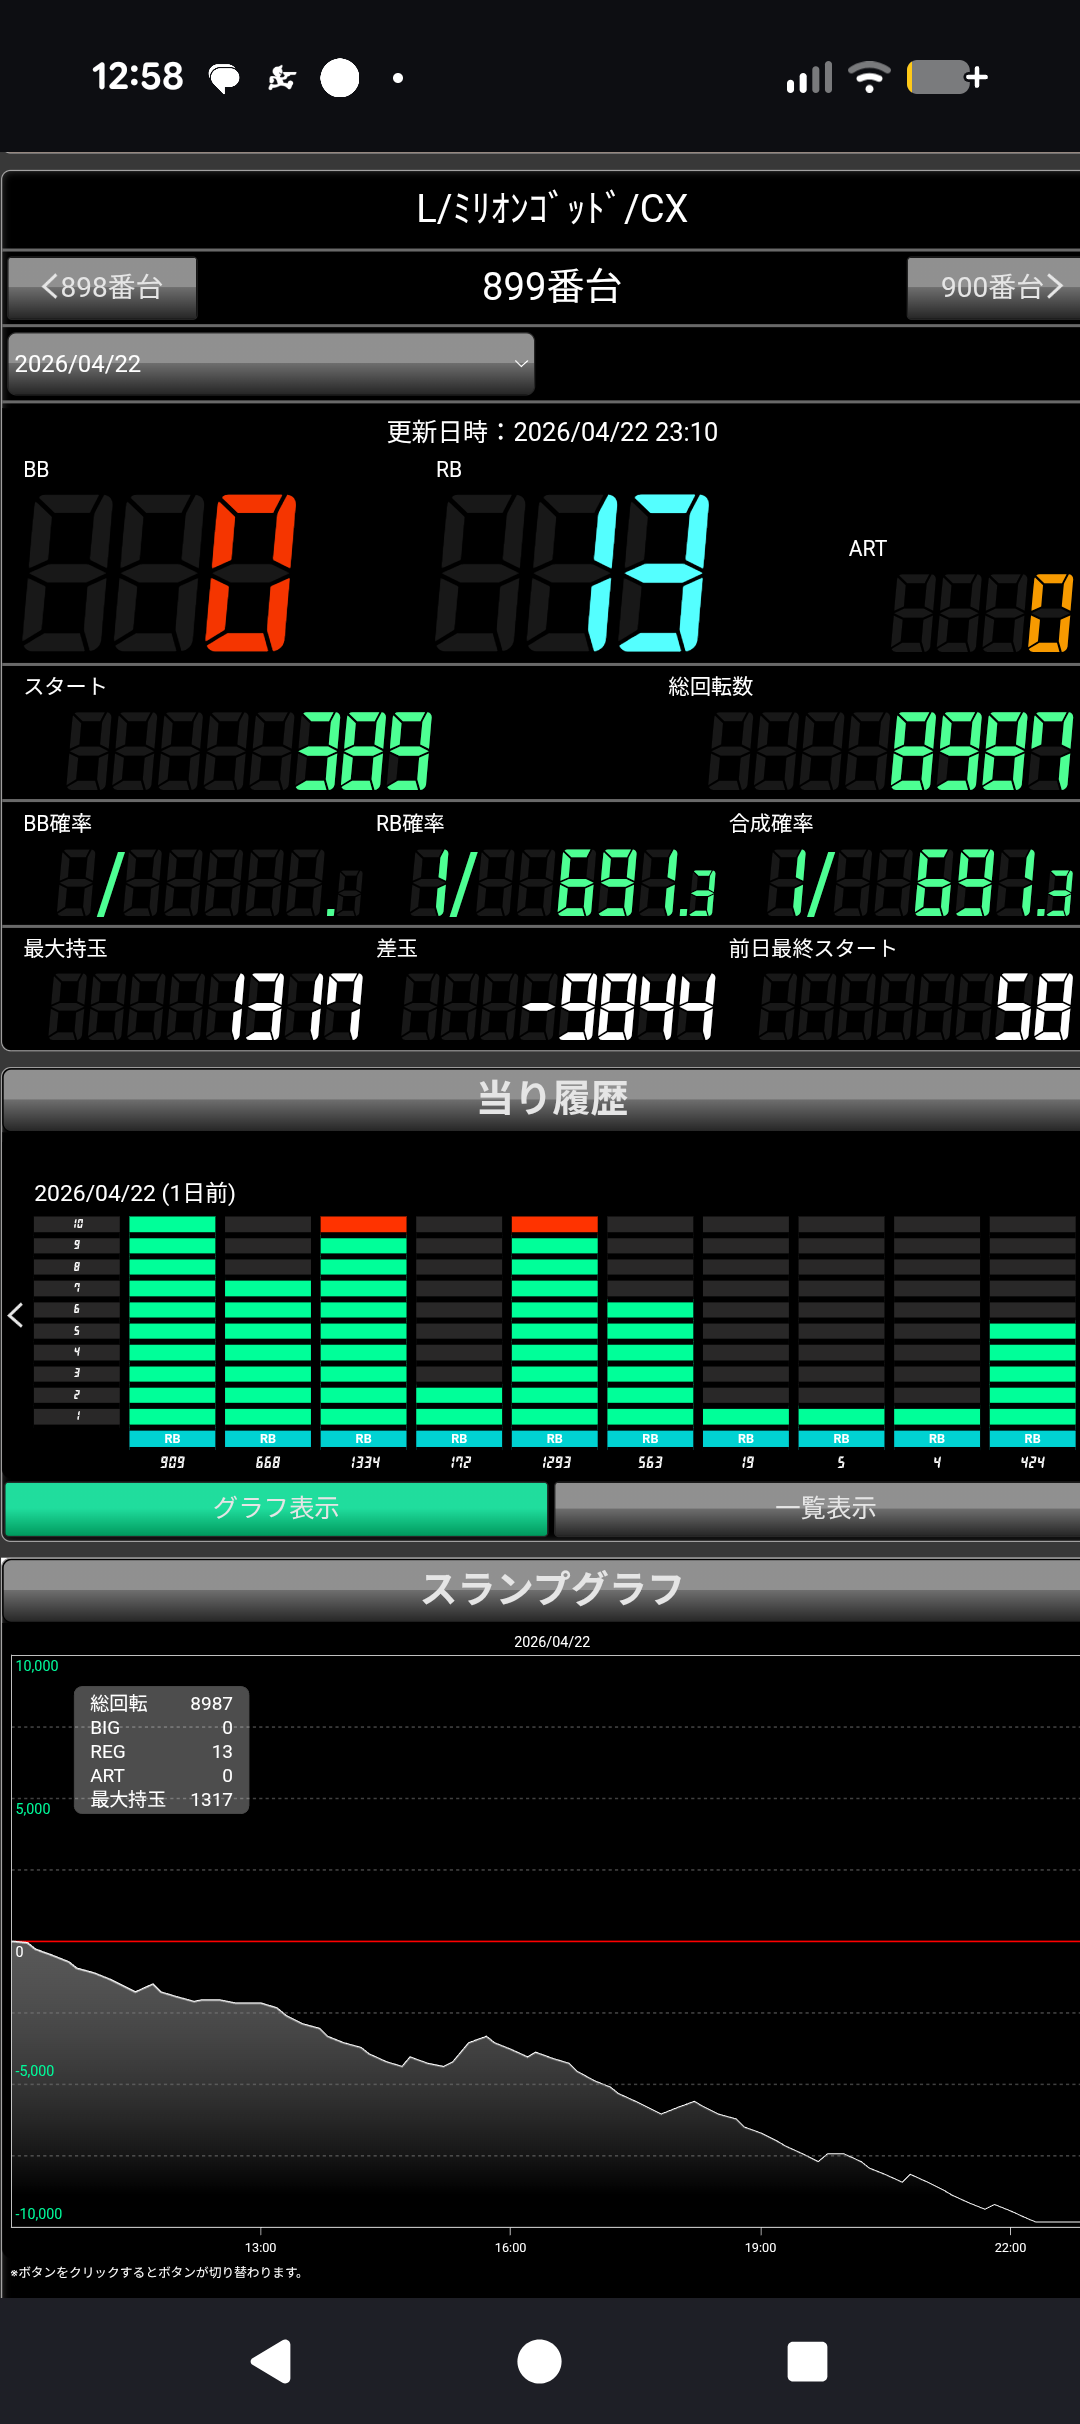Tap the 当り履歴 section header

(x=550, y=1099)
